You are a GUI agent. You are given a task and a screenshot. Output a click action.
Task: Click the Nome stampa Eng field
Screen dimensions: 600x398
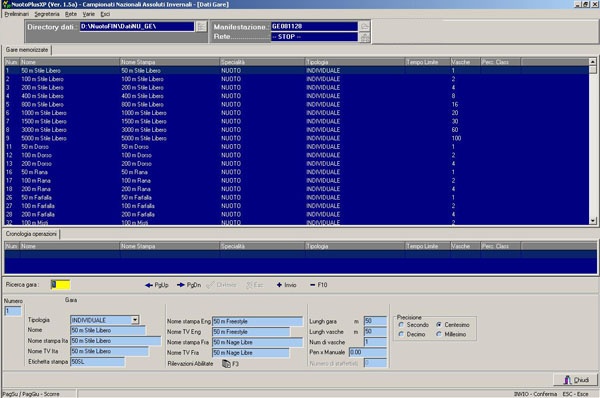point(257,321)
